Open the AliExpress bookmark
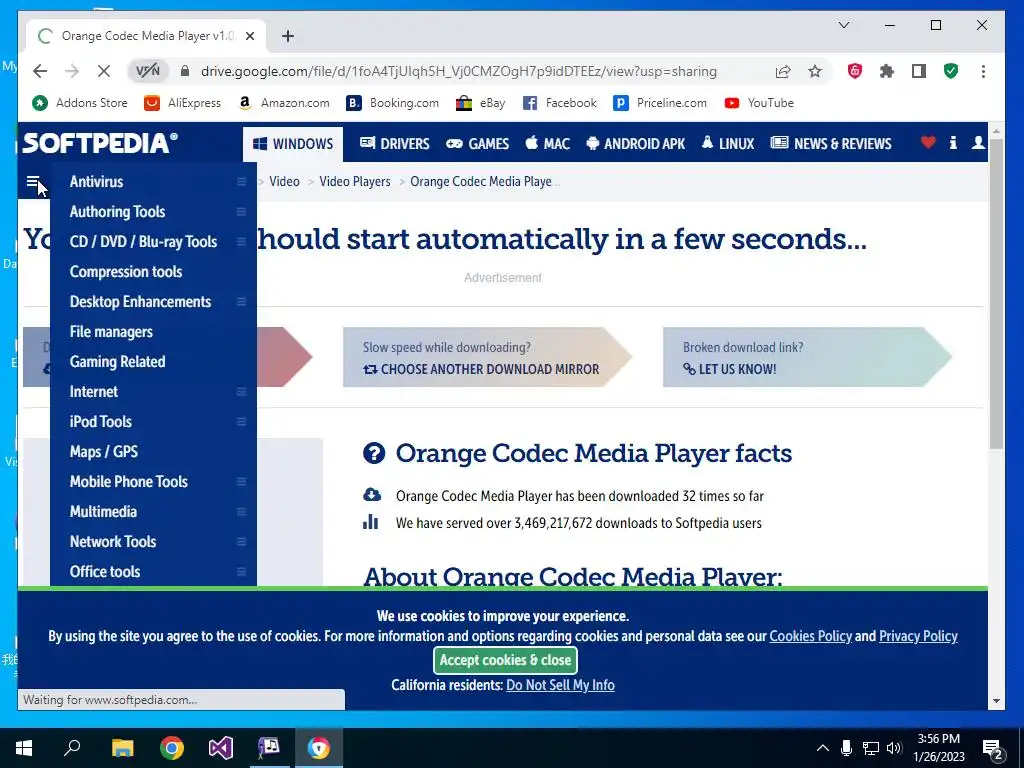This screenshot has height=768, width=1024. [x=182, y=103]
